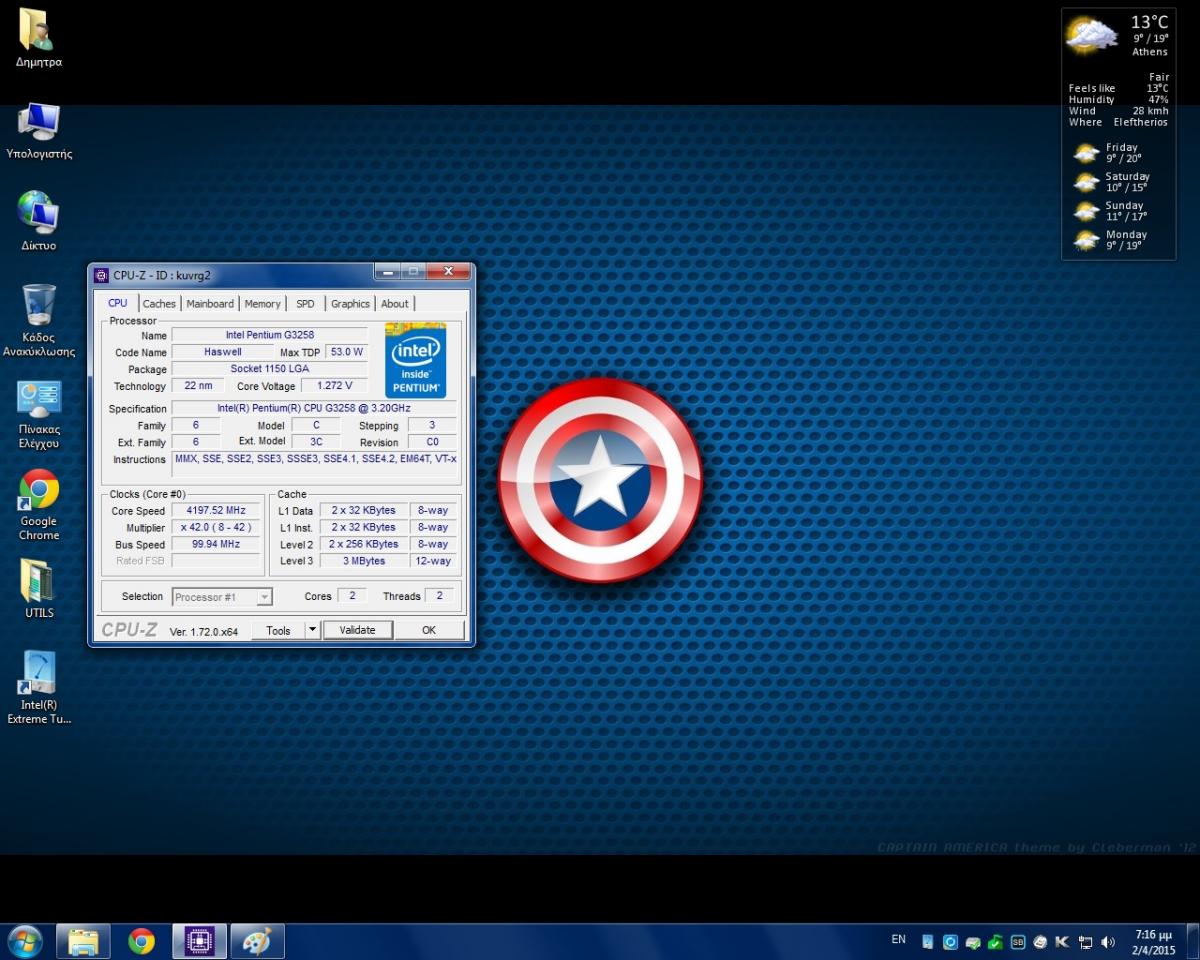
Task: Click Friday's forecast icon in weather gadget
Action: [x=1087, y=153]
